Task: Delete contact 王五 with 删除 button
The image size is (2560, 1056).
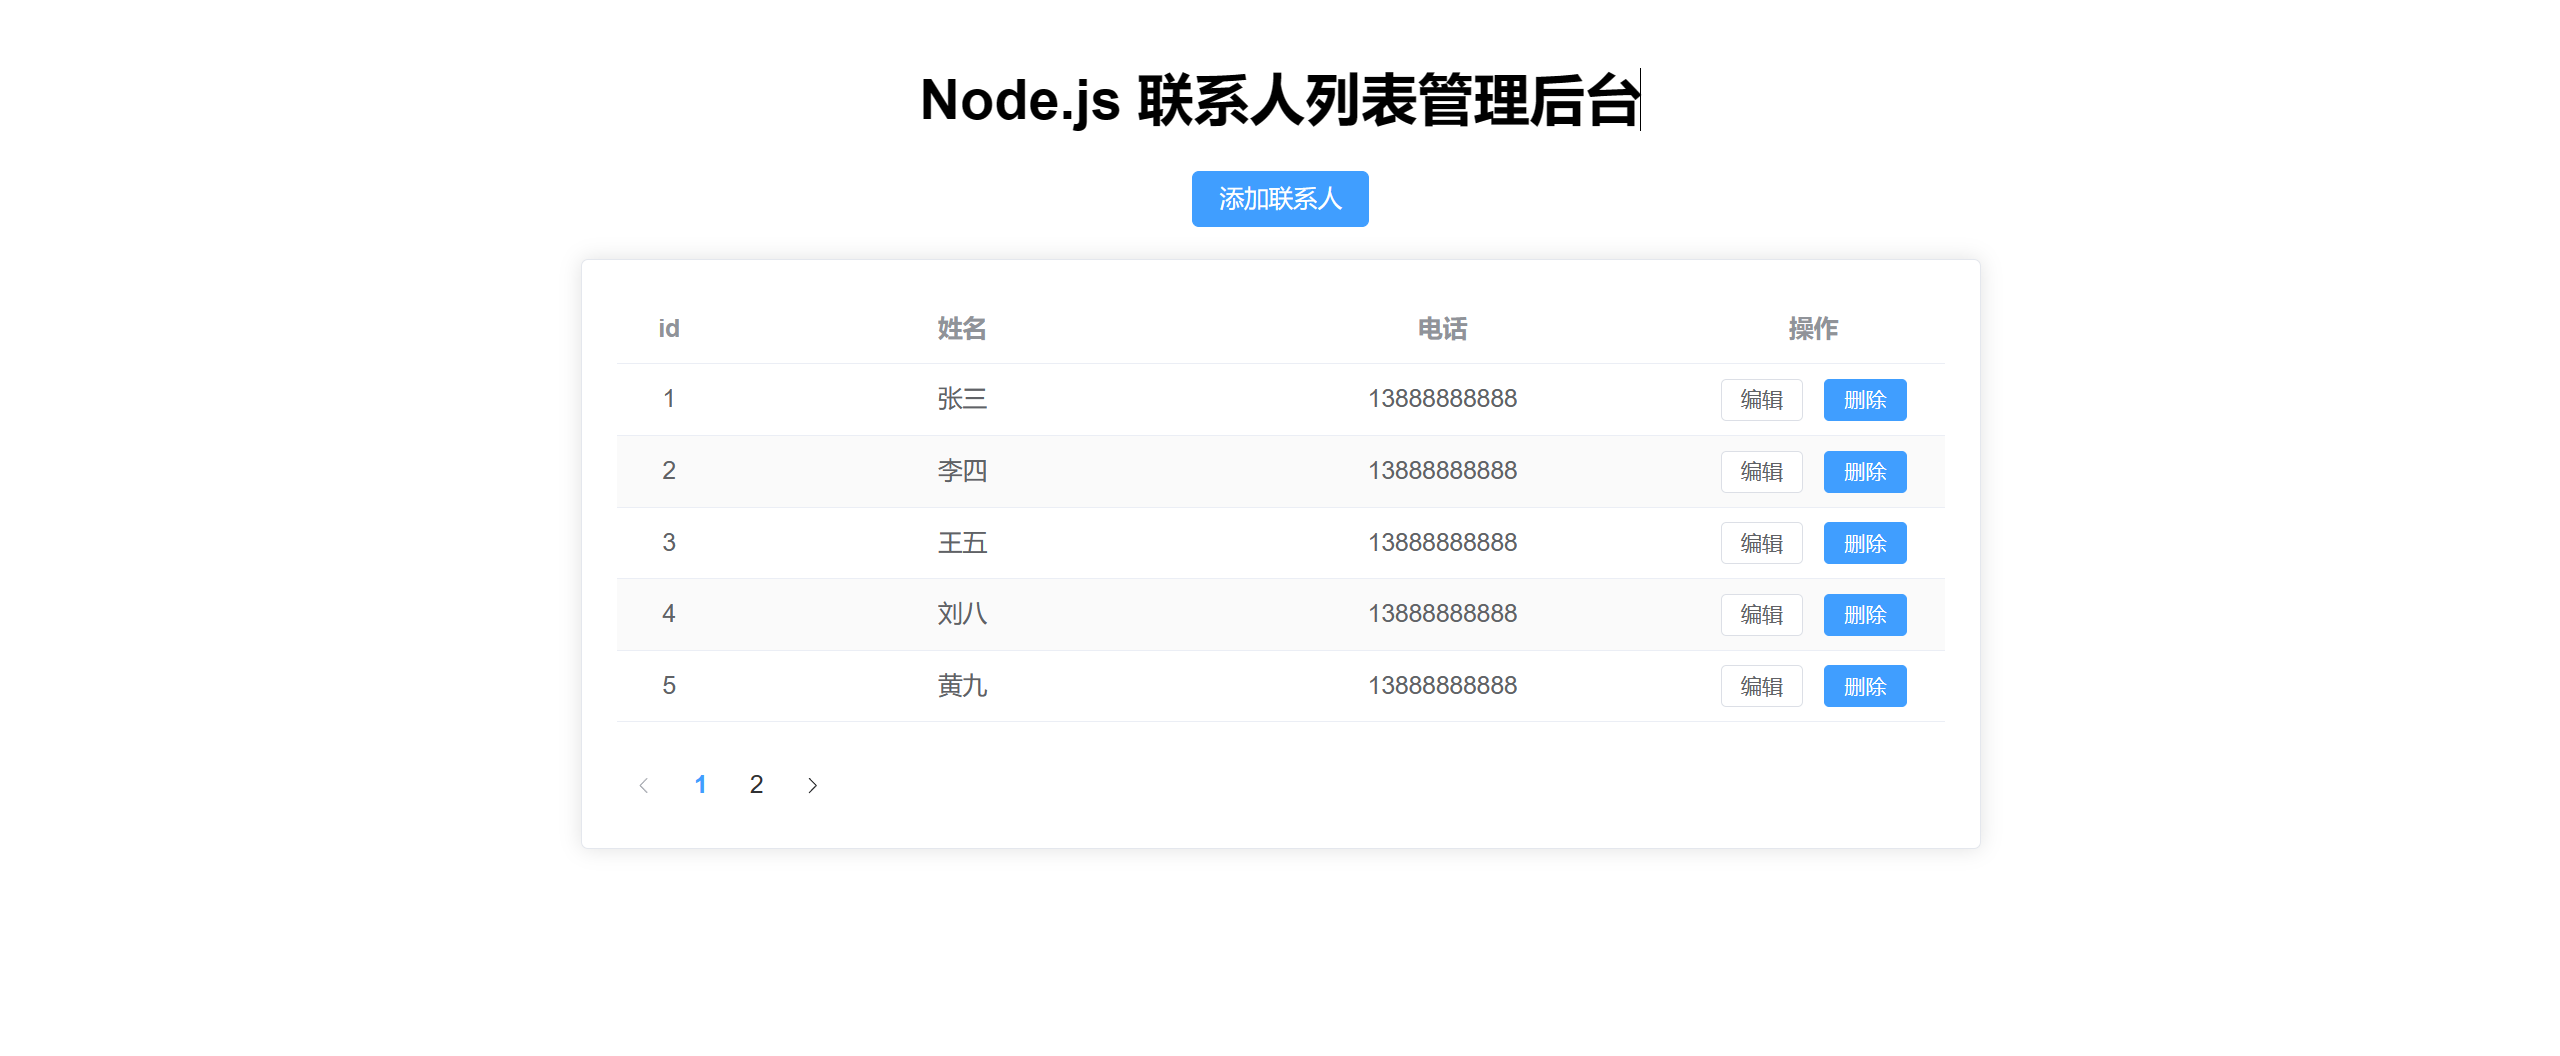Action: [1865, 543]
